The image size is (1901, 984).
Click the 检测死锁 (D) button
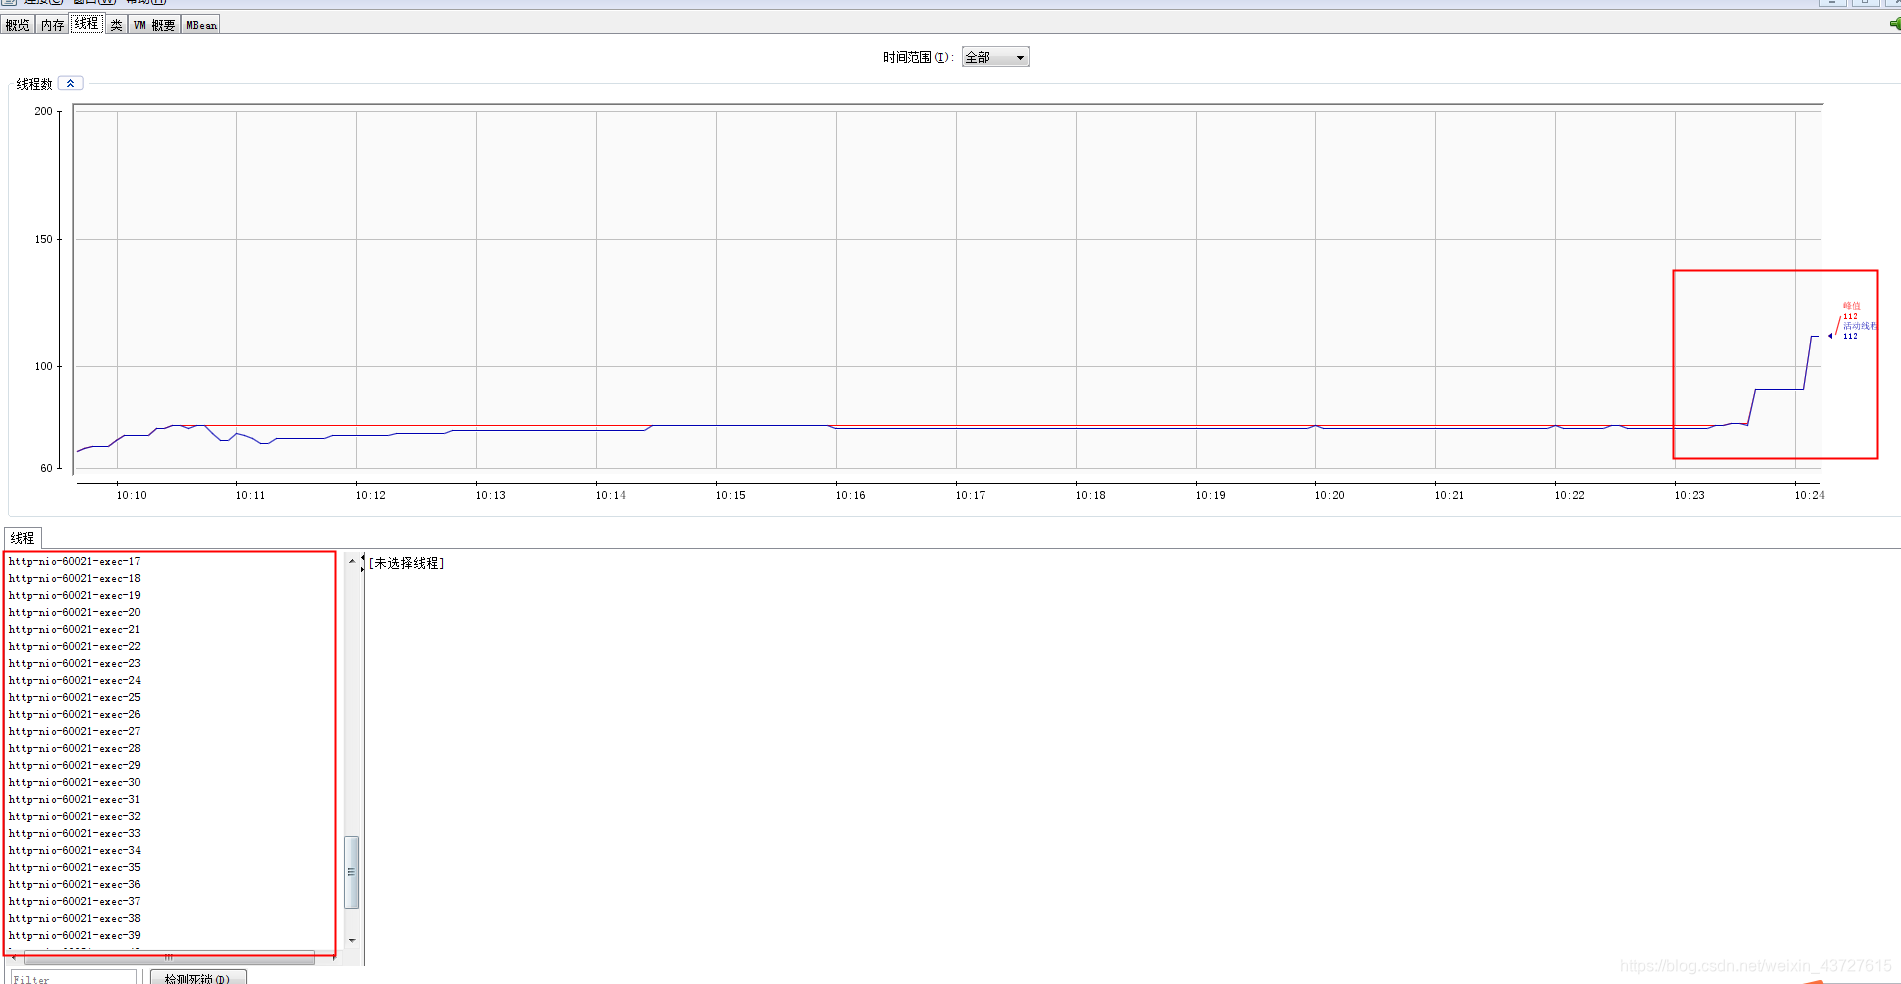point(198,978)
